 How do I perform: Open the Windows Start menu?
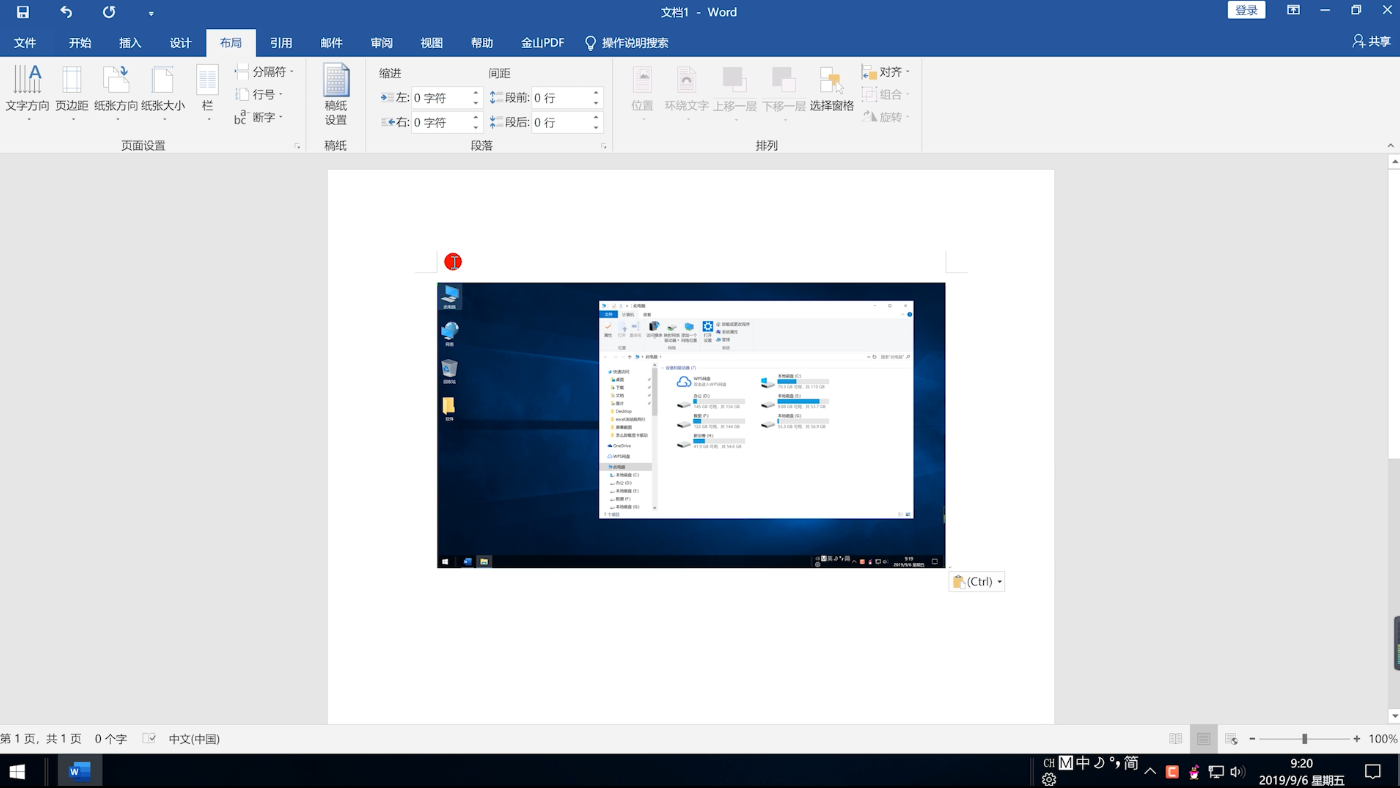(17, 771)
